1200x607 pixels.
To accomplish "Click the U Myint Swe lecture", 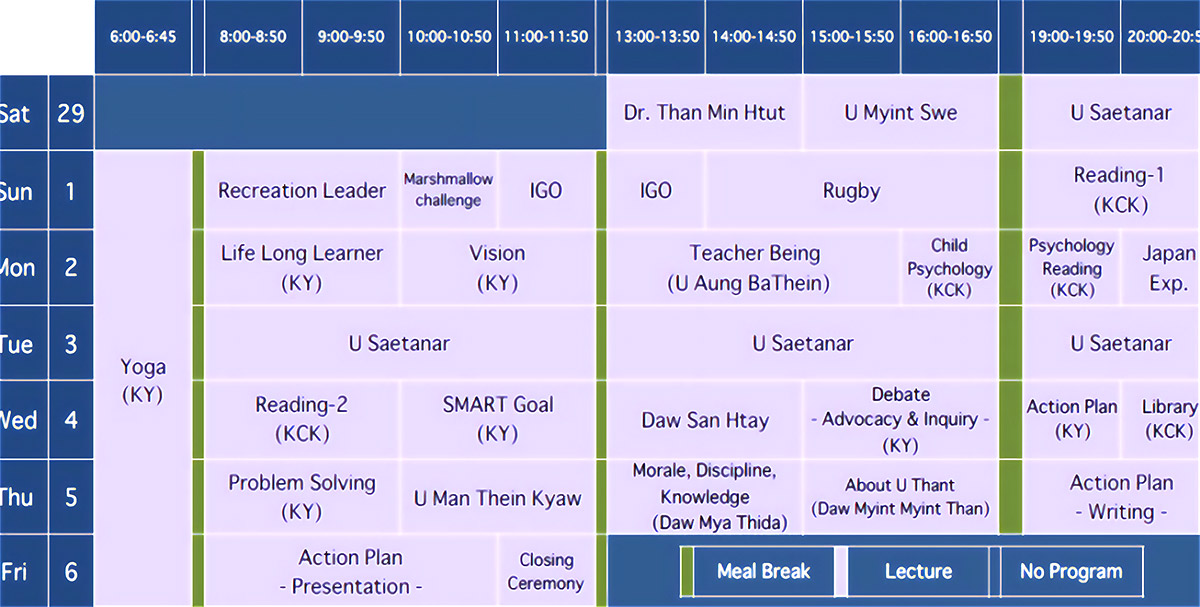I will pos(900,112).
